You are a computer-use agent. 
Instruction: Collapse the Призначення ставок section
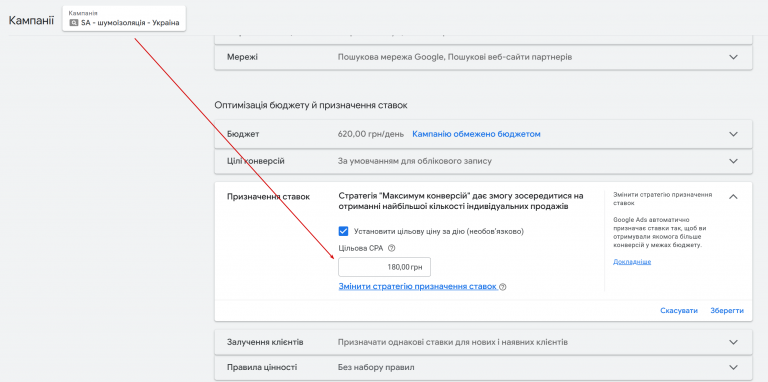click(x=733, y=197)
